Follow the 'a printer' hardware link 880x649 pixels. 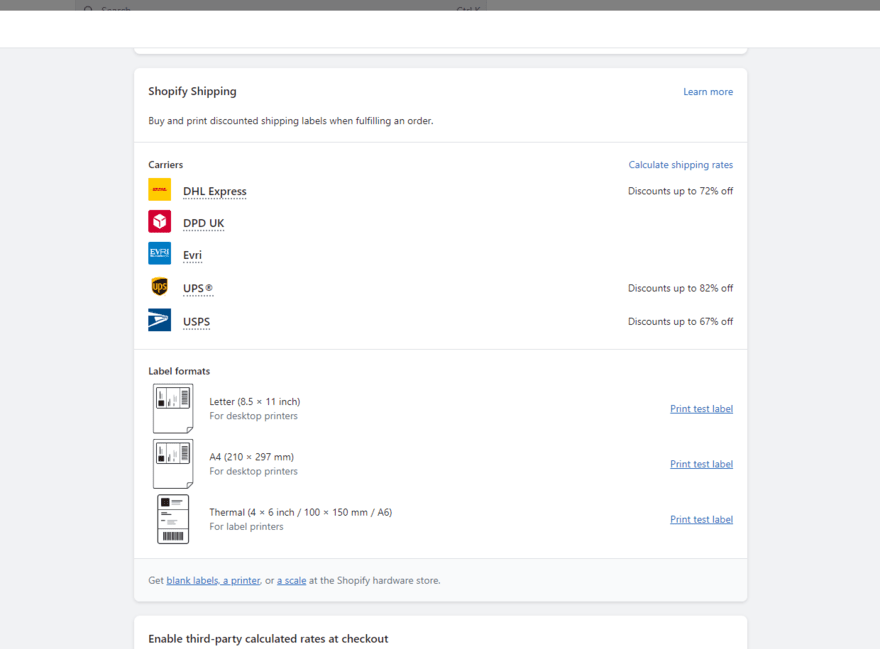(x=241, y=581)
